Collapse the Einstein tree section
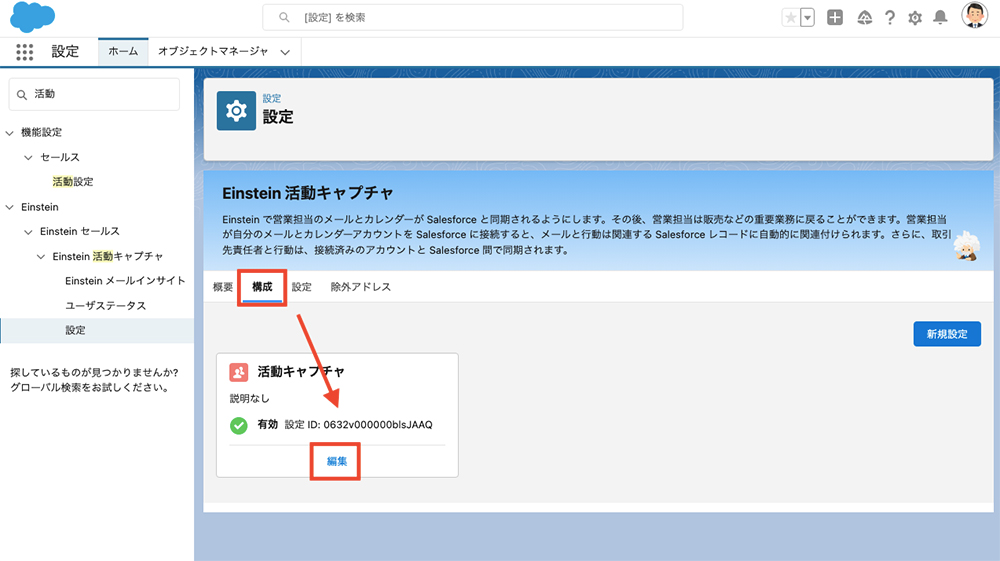This screenshot has width=1000, height=561. pyautogui.click(x=10, y=207)
